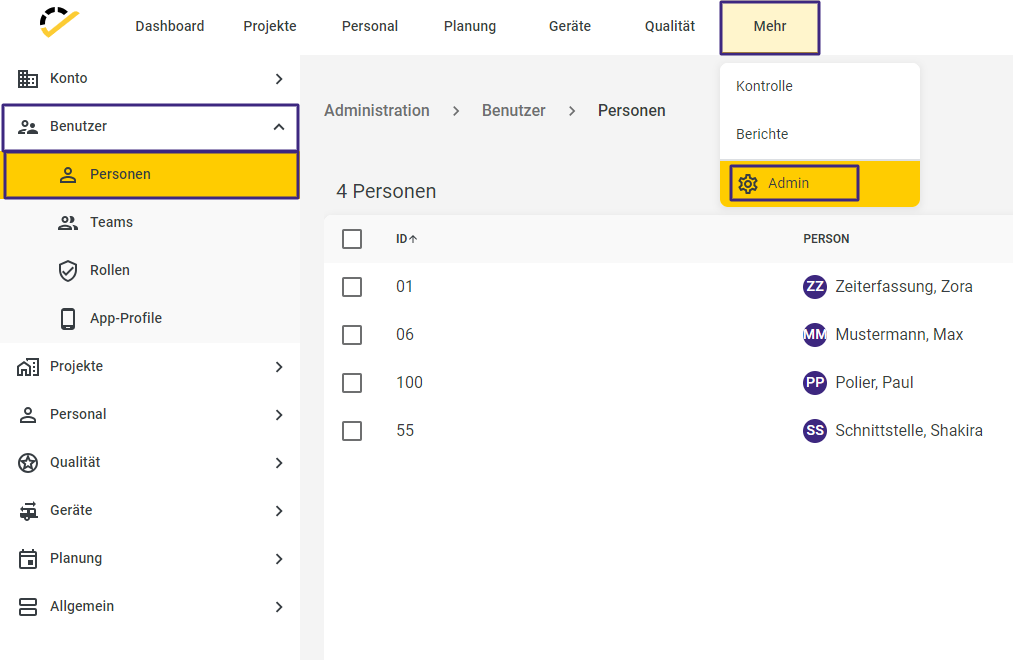
Task: Click the Geräte machine icon in sidebar
Action: [28, 511]
